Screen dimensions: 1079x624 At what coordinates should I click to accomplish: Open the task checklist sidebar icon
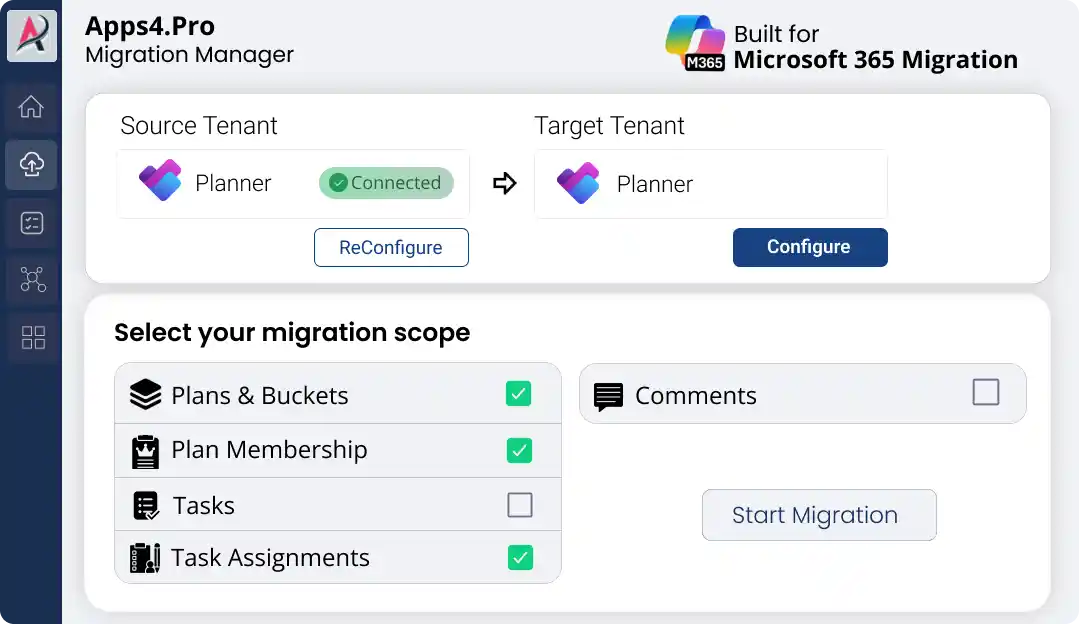coord(32,222)
